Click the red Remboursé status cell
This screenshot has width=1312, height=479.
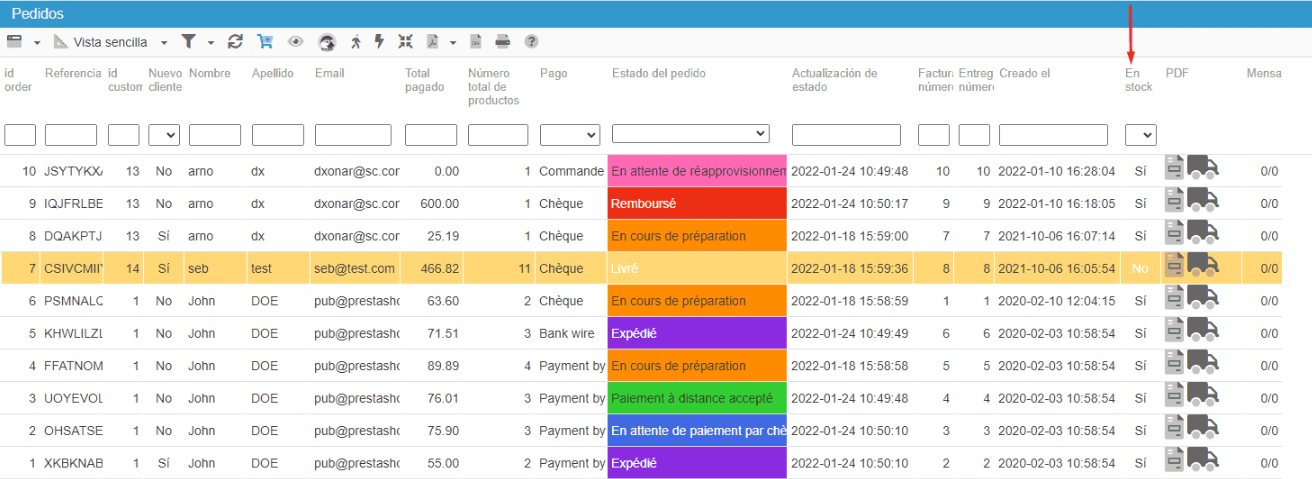point(697,203)
